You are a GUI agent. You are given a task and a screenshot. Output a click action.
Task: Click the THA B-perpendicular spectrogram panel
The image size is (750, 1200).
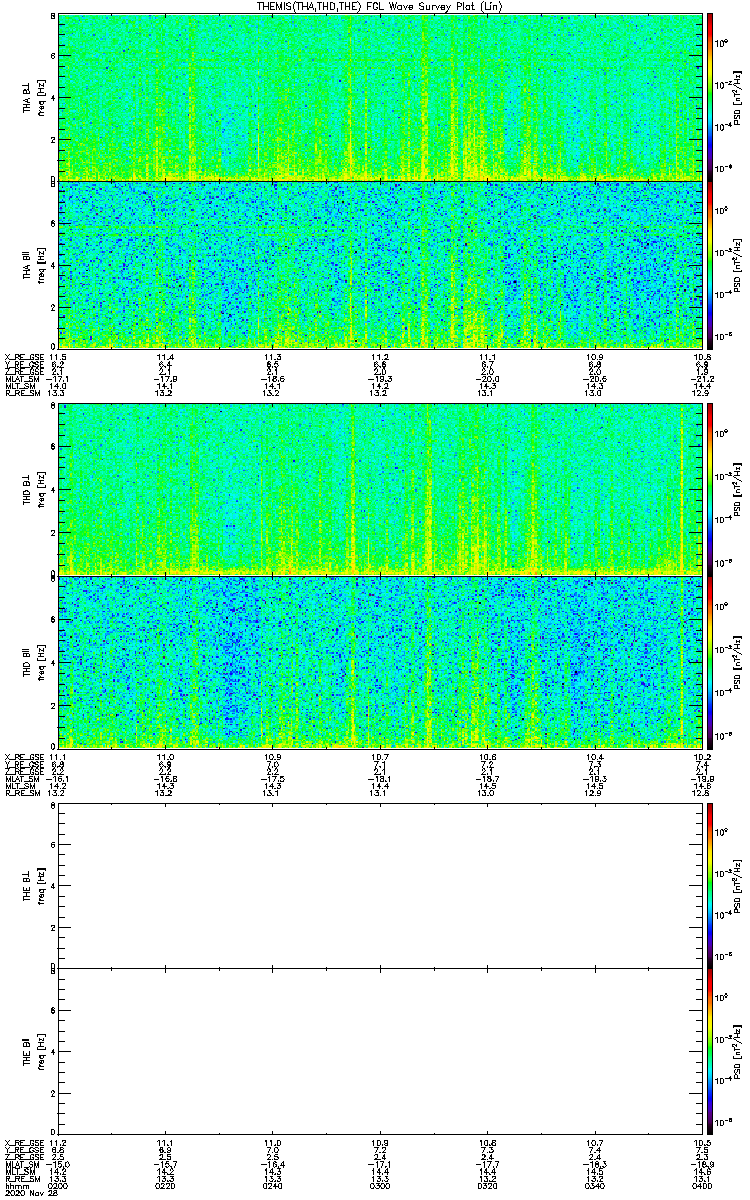(x=378, y=97)
